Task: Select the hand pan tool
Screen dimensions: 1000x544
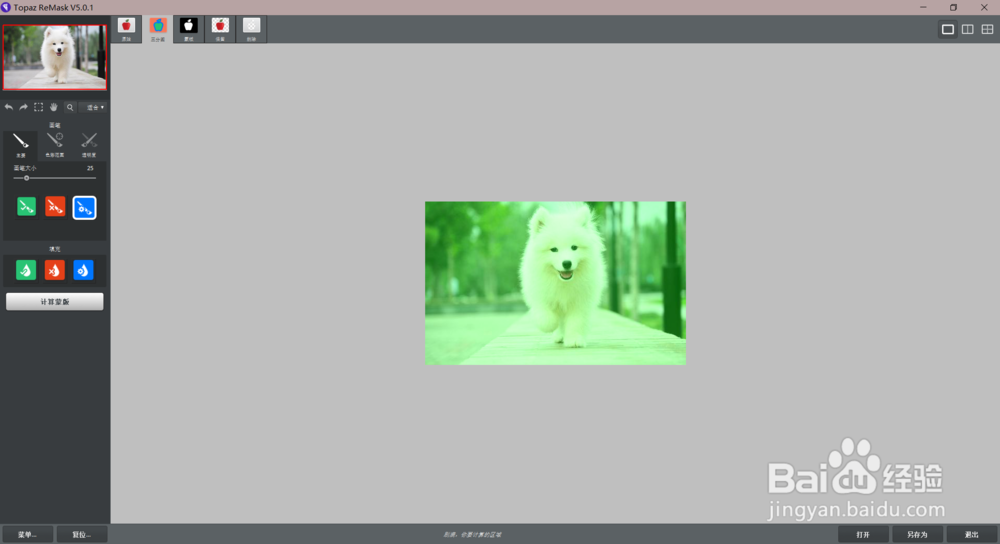Action: click(x=54, y=107)
